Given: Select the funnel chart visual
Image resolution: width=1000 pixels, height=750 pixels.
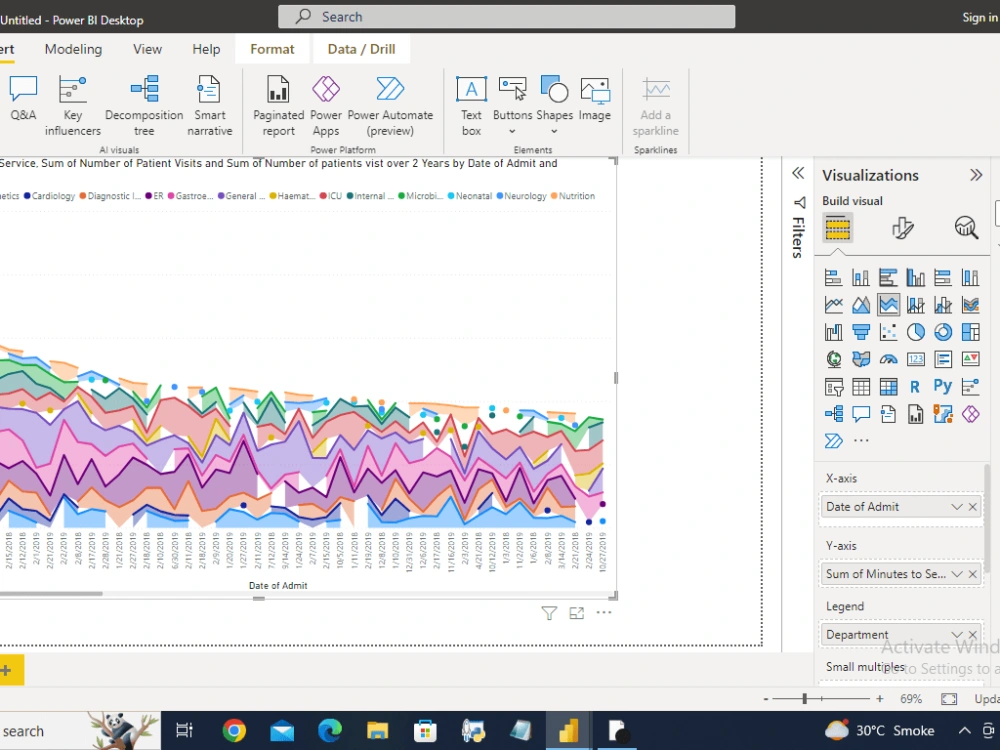Looking at the screenshot, I should [x=860, y=332].
